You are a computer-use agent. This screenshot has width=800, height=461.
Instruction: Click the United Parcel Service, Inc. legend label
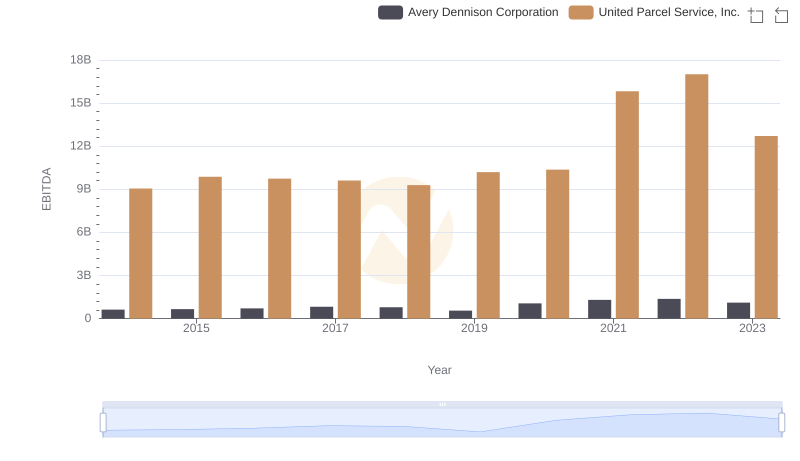coord(669,12)
